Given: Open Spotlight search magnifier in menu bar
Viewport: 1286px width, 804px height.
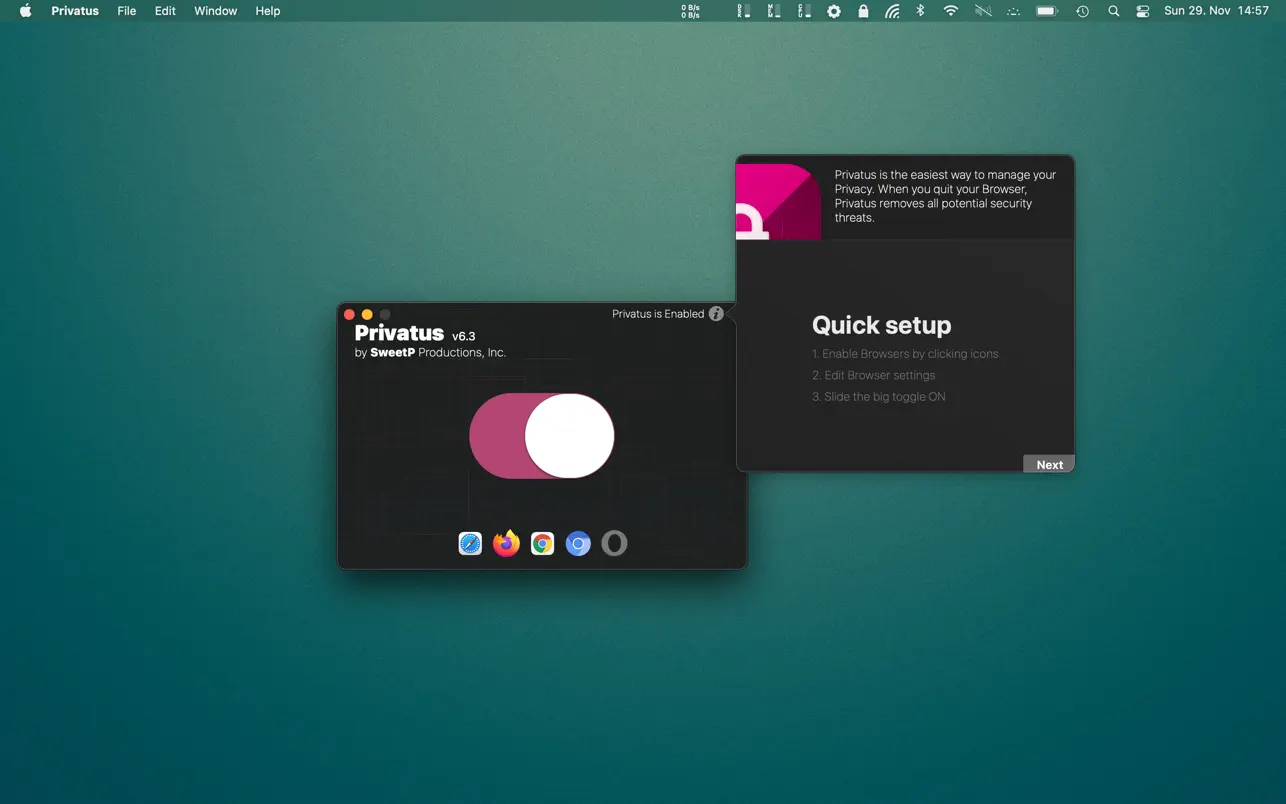Looking at the screenshot, I should click(x=1113, y=11).
